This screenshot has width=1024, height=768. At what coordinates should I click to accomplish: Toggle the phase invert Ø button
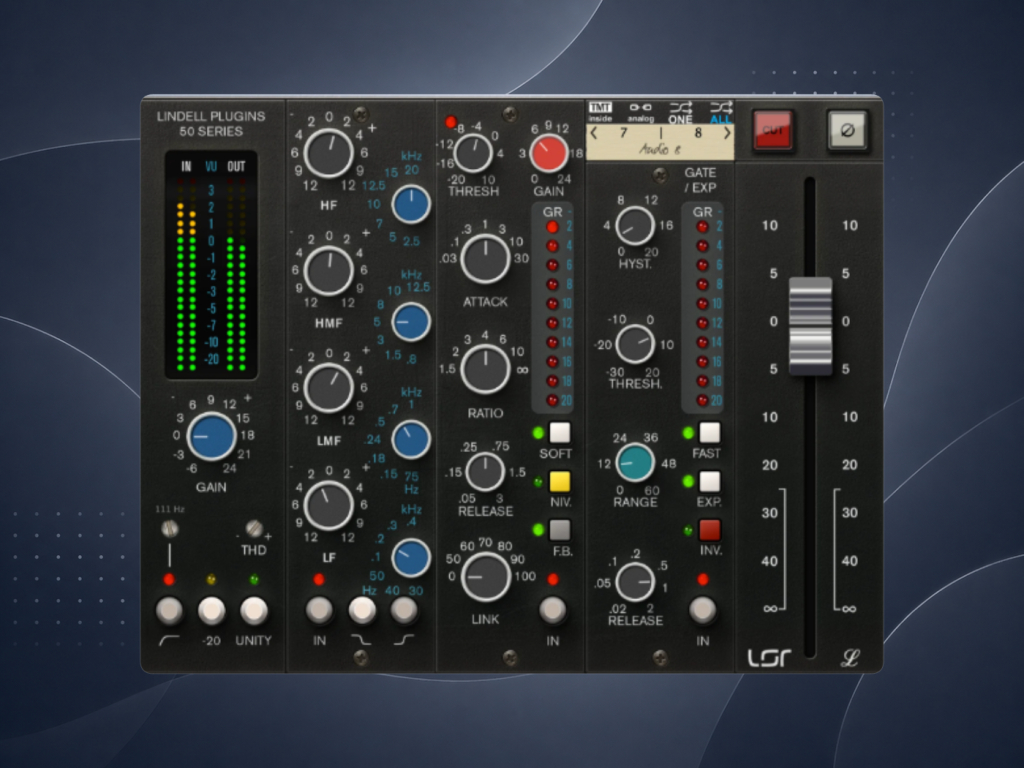point(847,130)
